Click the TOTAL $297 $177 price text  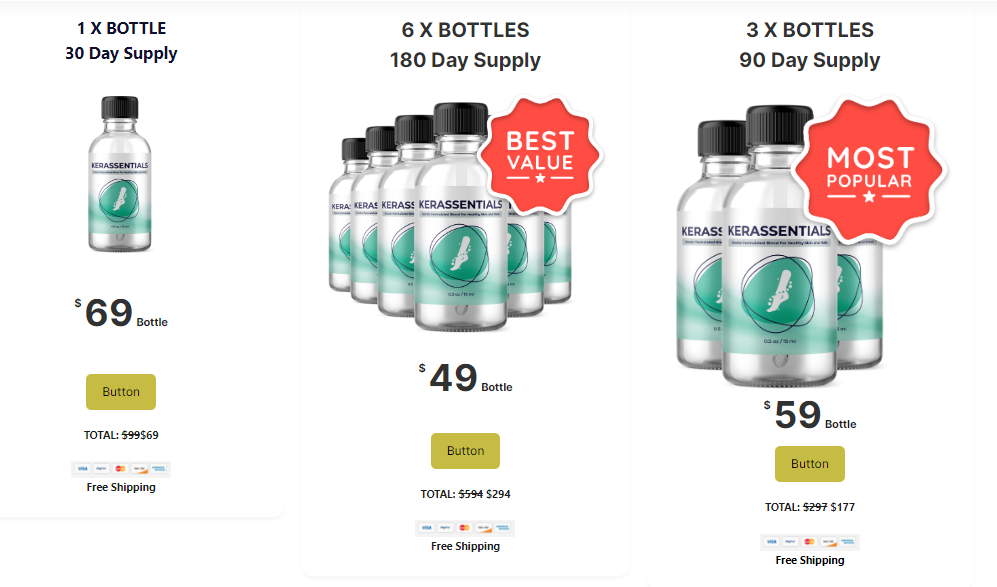809,506
